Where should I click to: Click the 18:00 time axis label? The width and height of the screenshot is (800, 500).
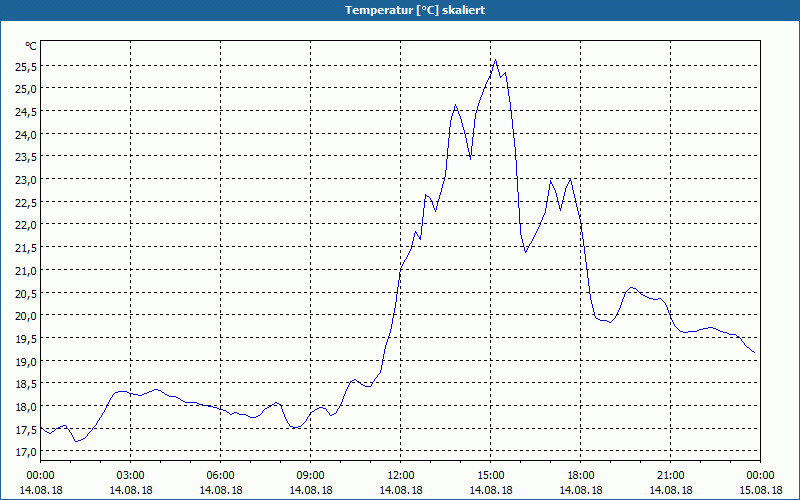click(581, 476)
